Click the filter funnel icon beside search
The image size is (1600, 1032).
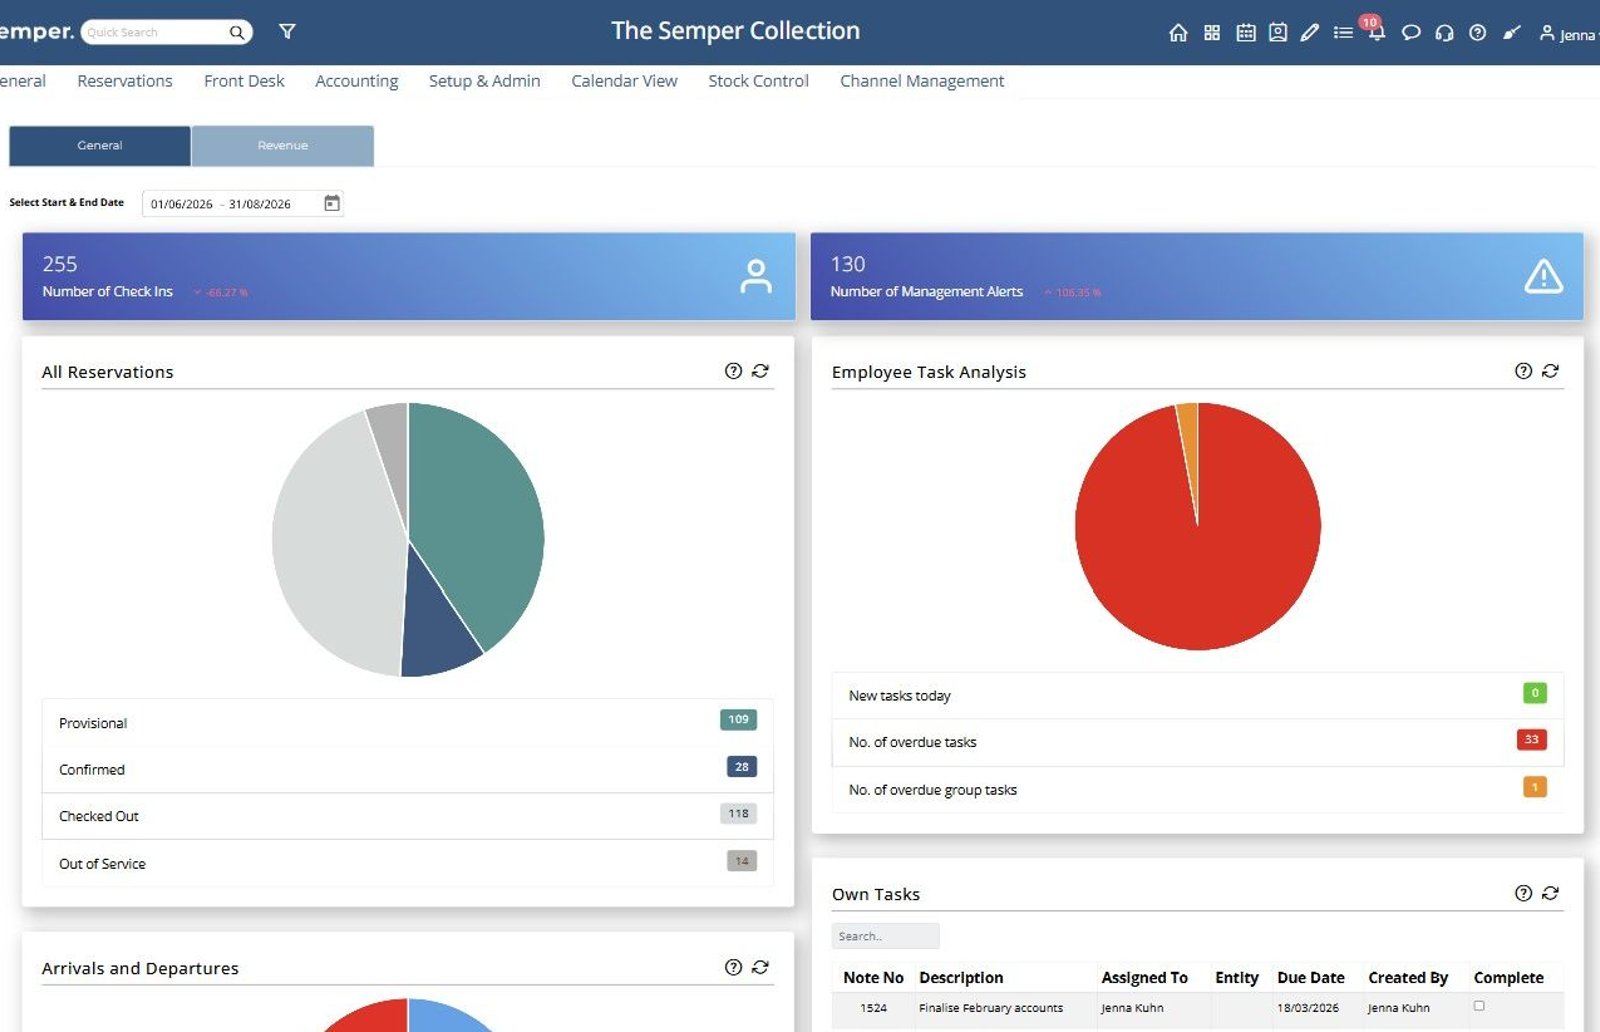point(287,32)
